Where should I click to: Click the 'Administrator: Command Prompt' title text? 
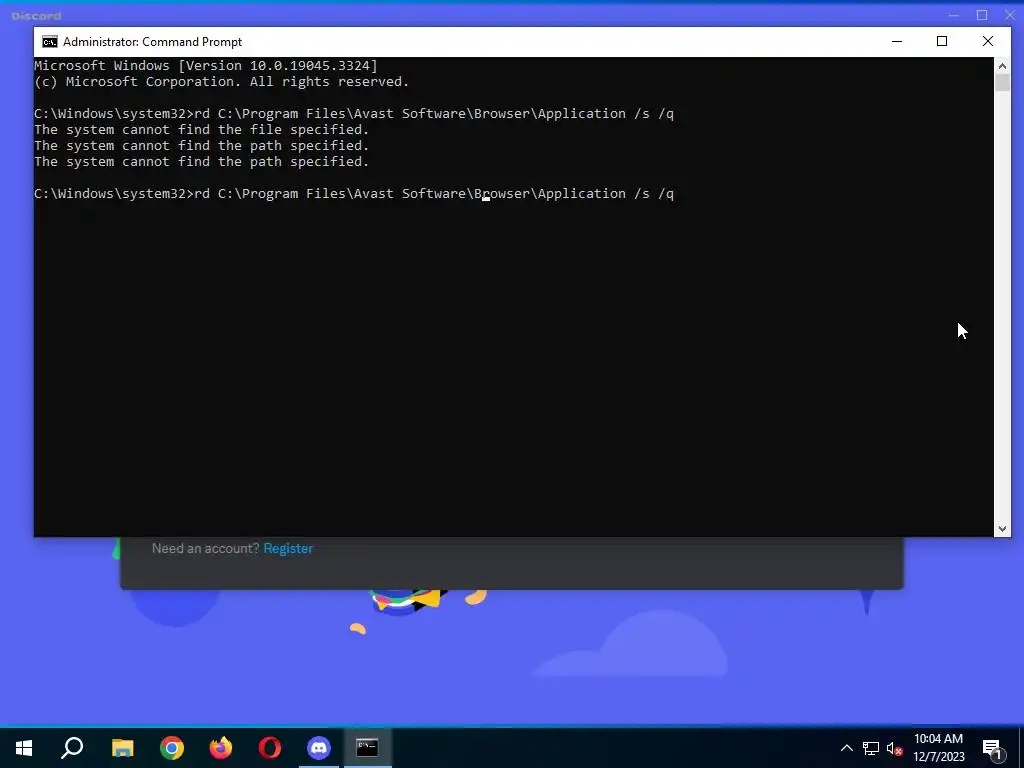coord(152,42)
